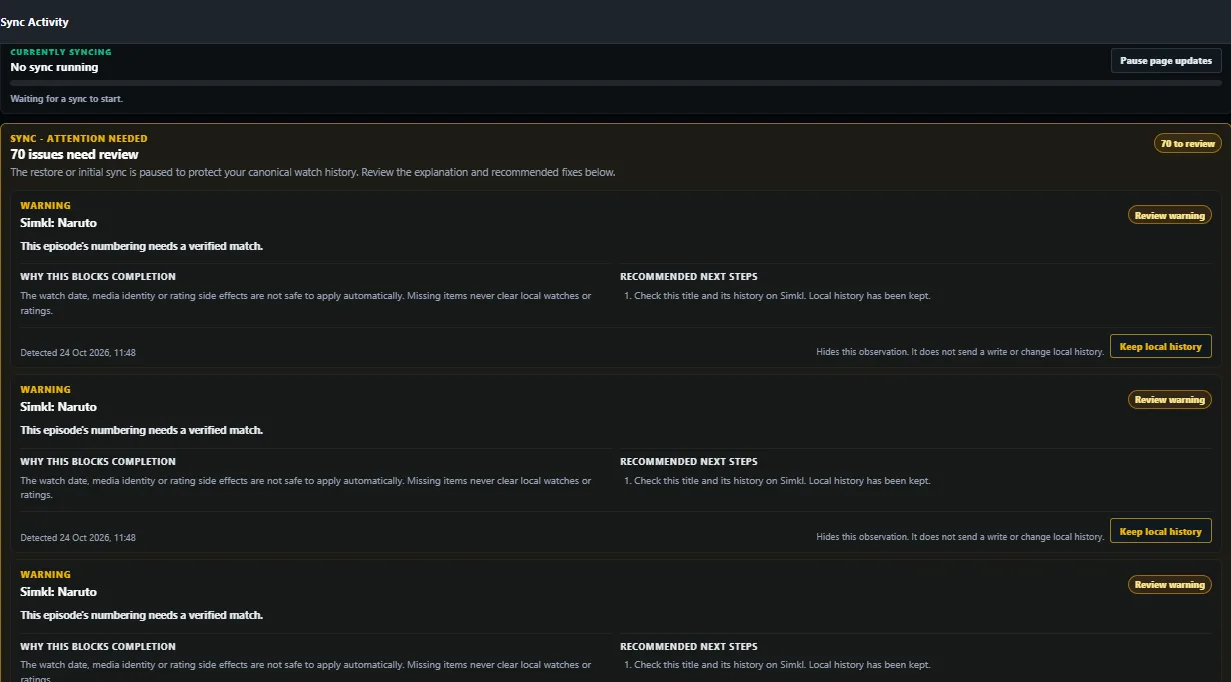
Task: Click the Sync Activity page heading
Action: (x=35, y=22)
